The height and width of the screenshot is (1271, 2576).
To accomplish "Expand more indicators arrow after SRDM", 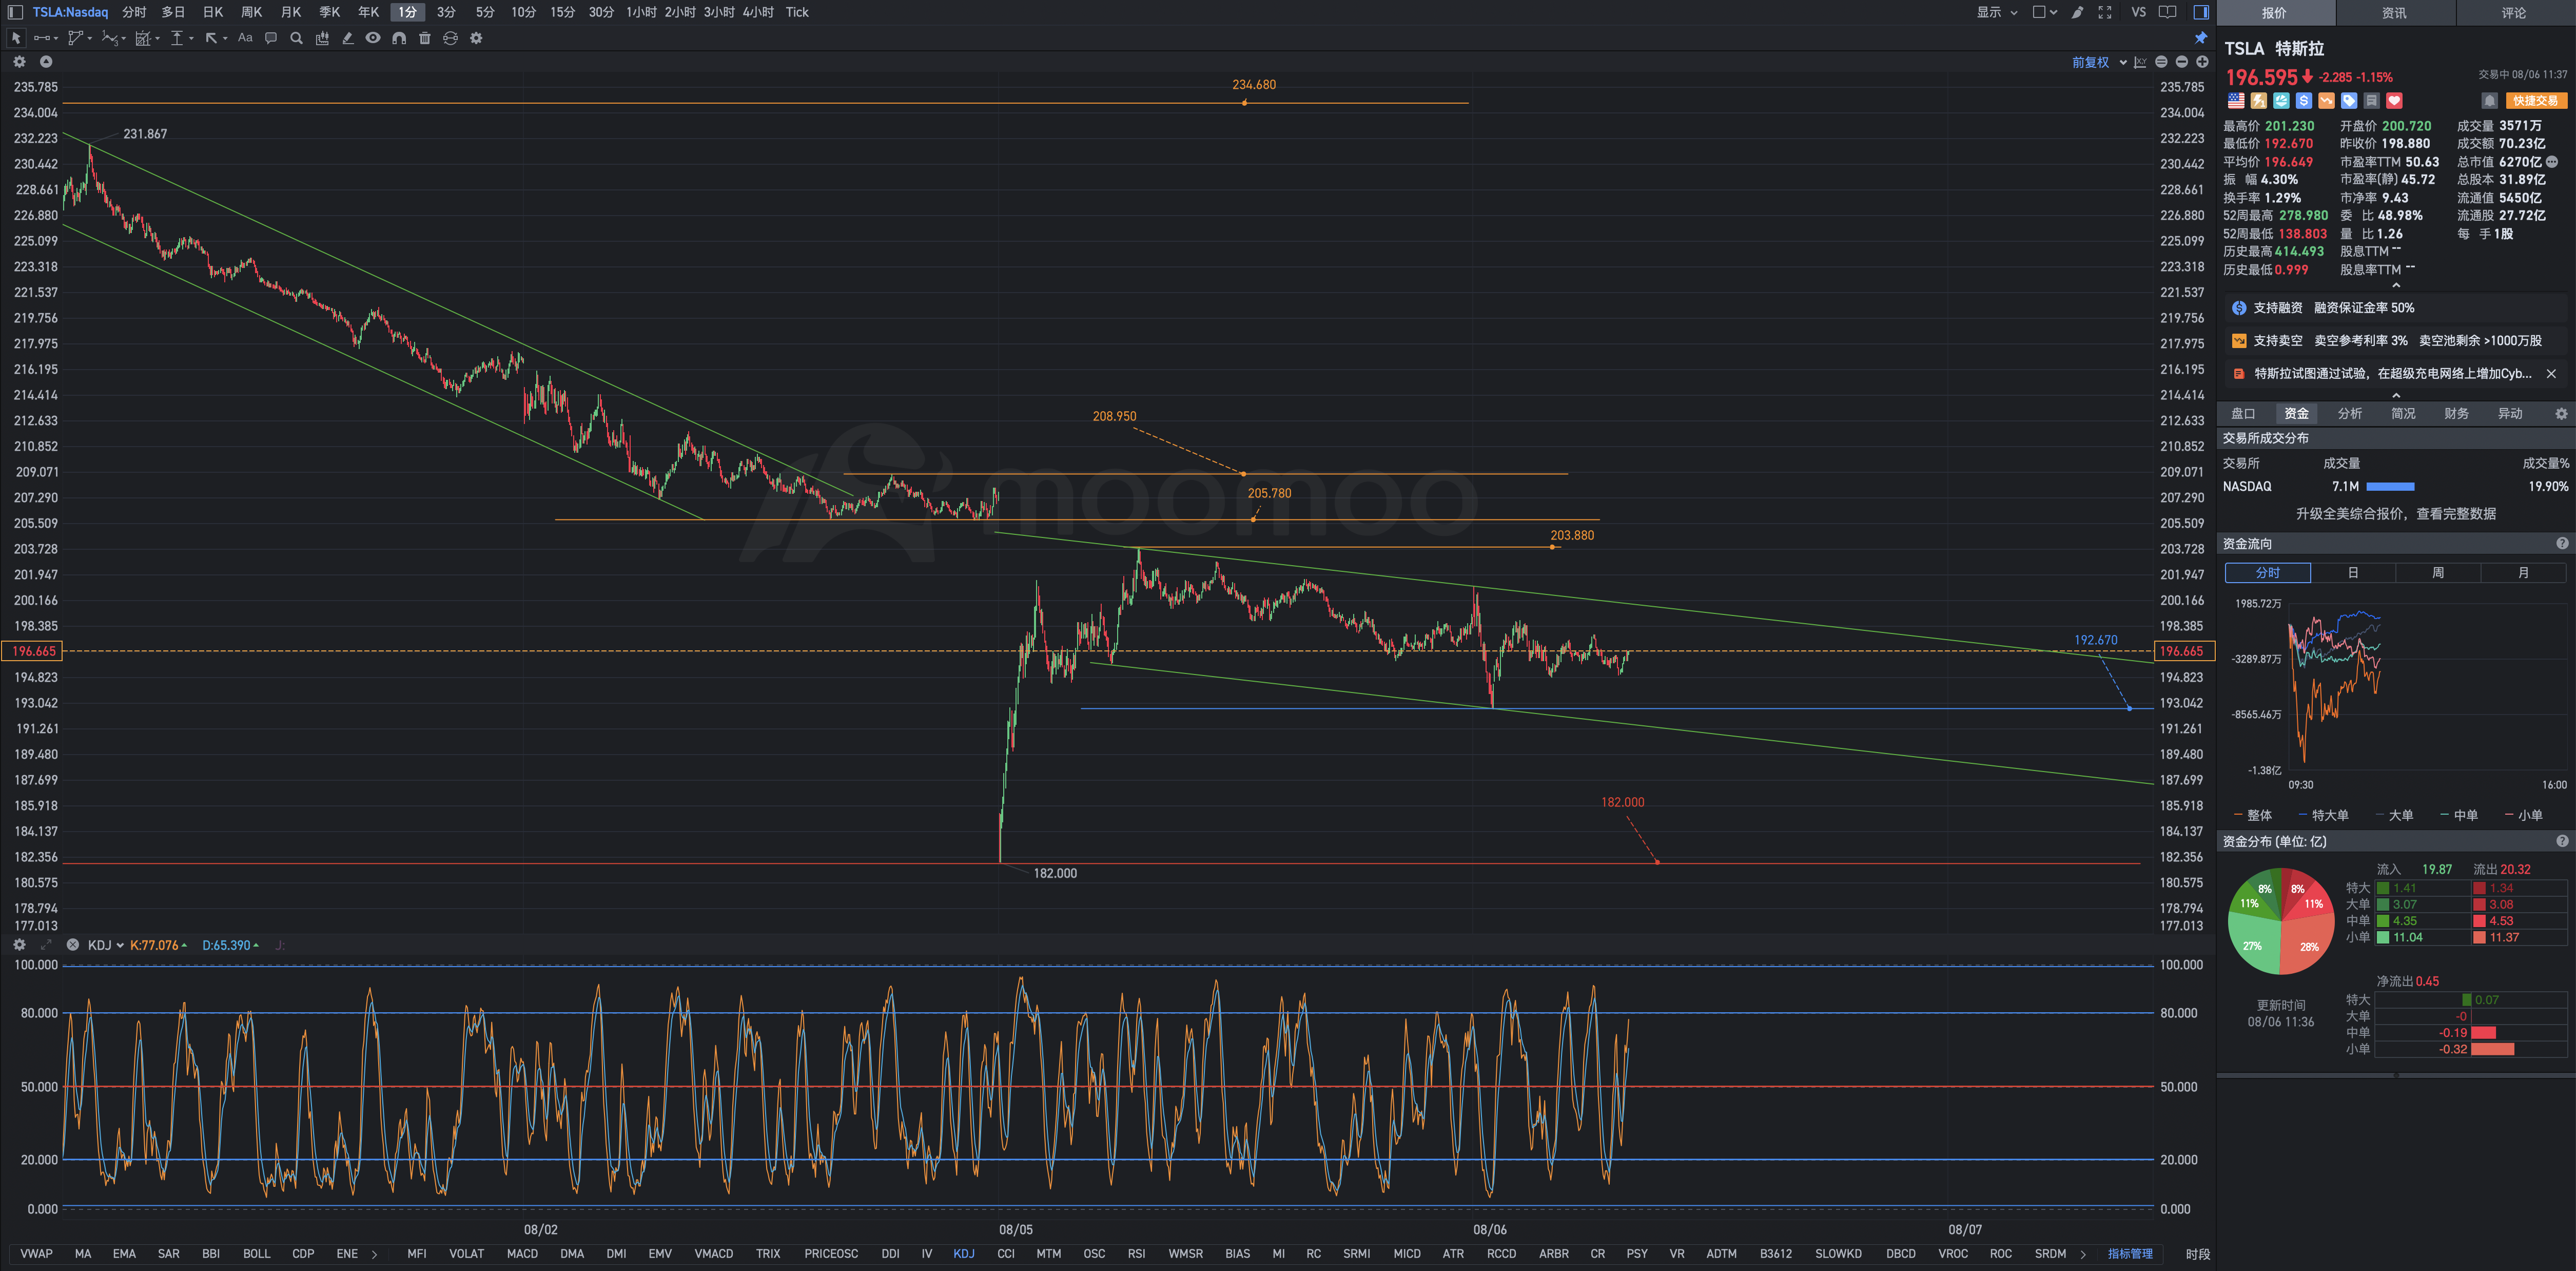I will click(2083, 1254).
